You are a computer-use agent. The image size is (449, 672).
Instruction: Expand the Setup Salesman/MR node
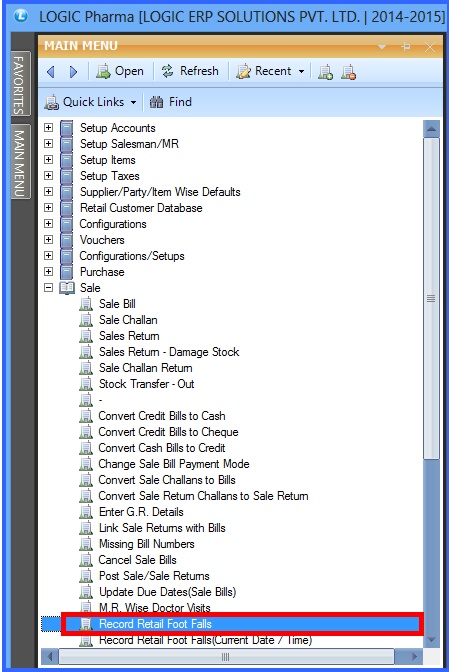(48, 144)
